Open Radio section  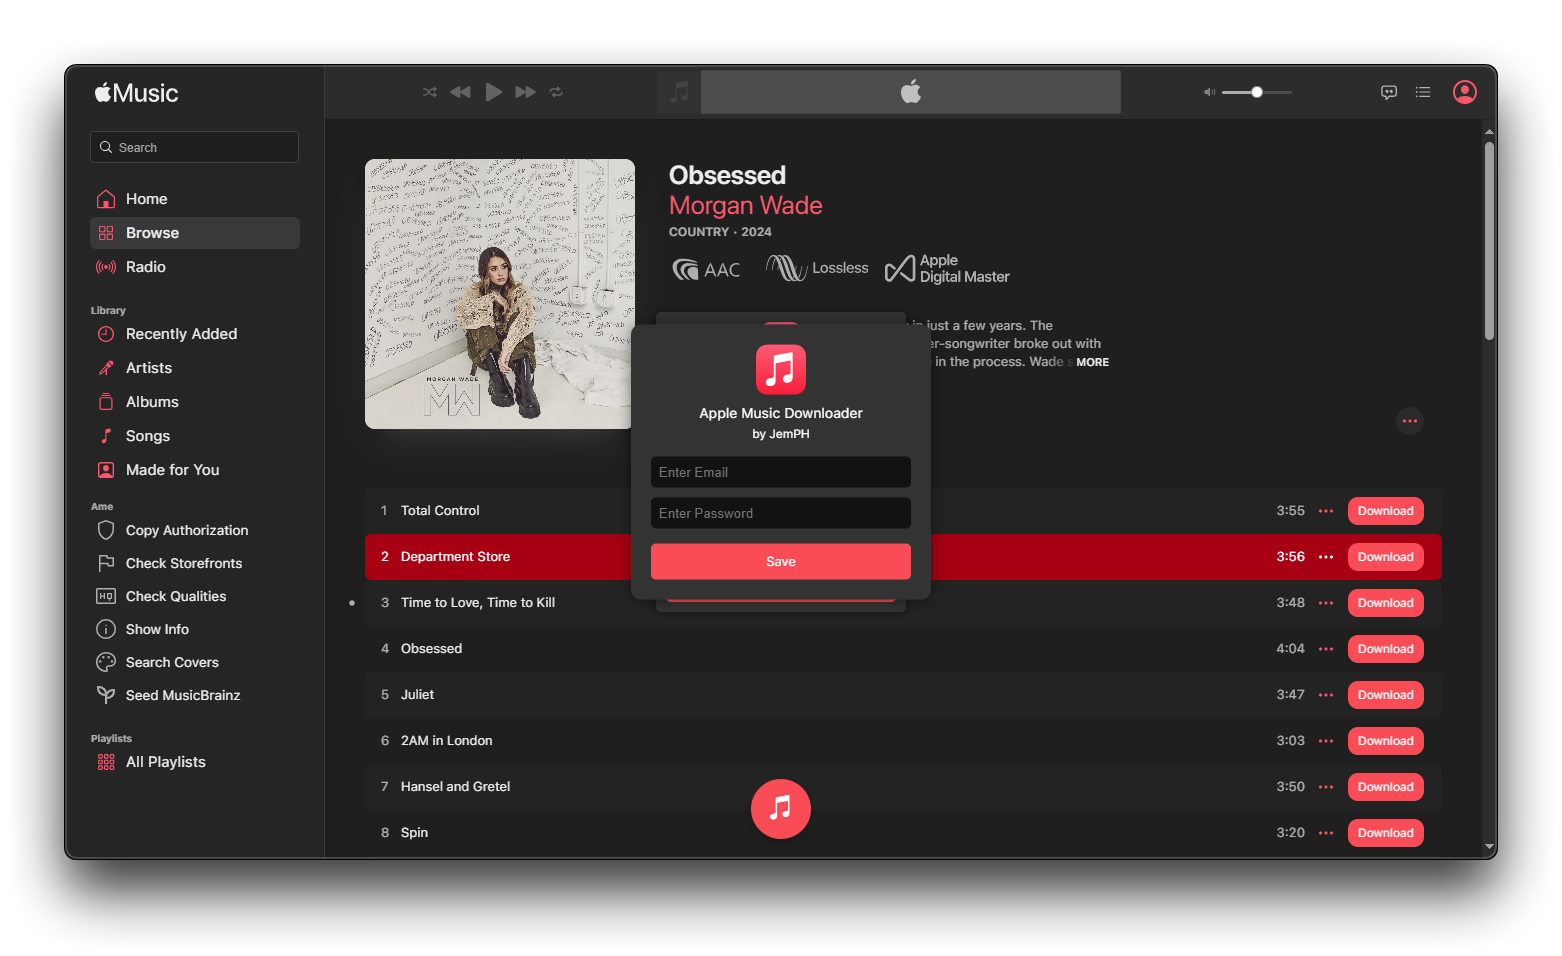click(x=195, y=267)
